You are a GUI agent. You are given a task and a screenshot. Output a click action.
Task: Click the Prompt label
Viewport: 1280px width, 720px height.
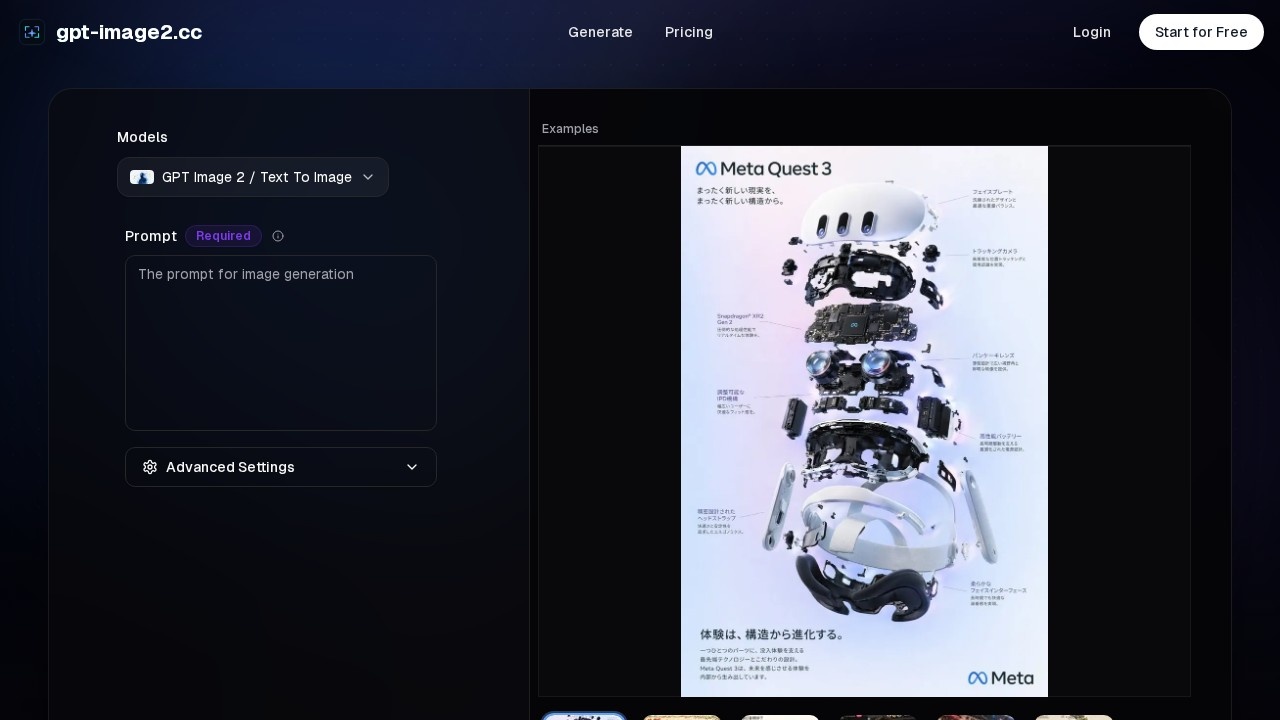151,236
